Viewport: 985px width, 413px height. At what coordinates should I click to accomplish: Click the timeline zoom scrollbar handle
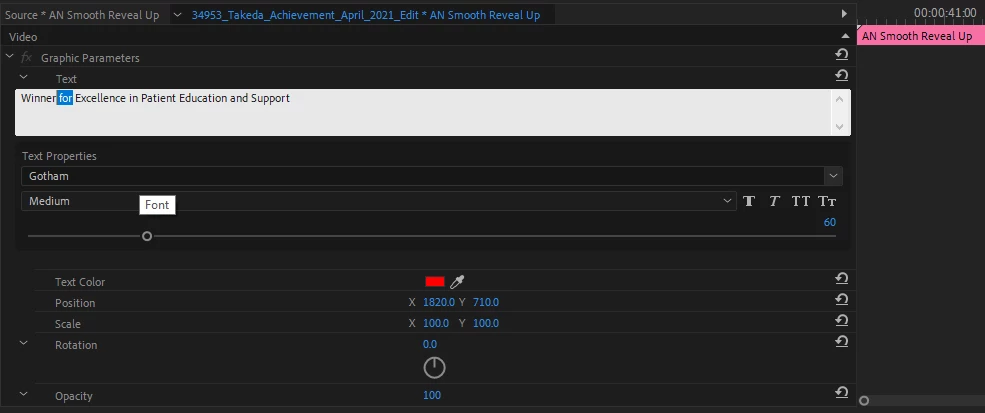pos(864,400)
